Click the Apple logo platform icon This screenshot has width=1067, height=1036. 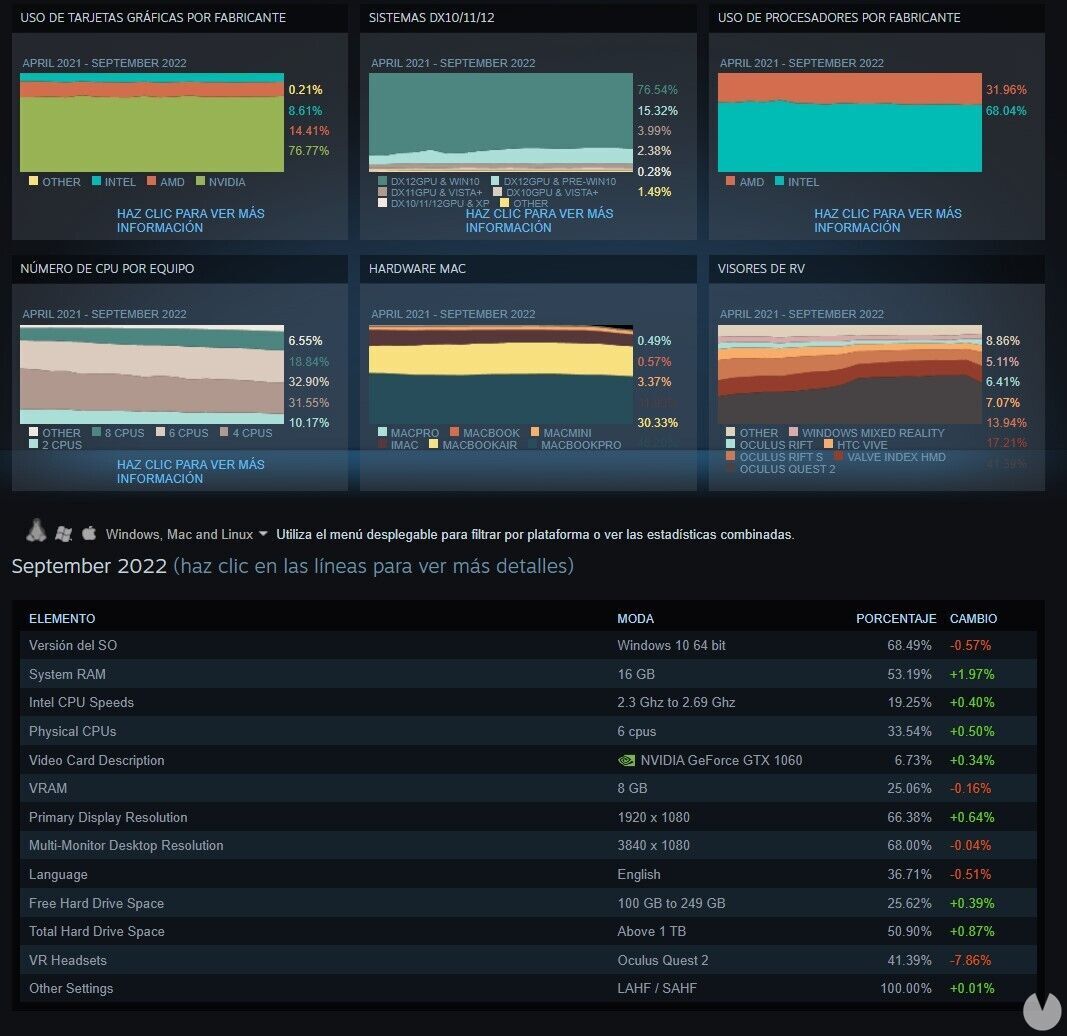tap(89, 533)
